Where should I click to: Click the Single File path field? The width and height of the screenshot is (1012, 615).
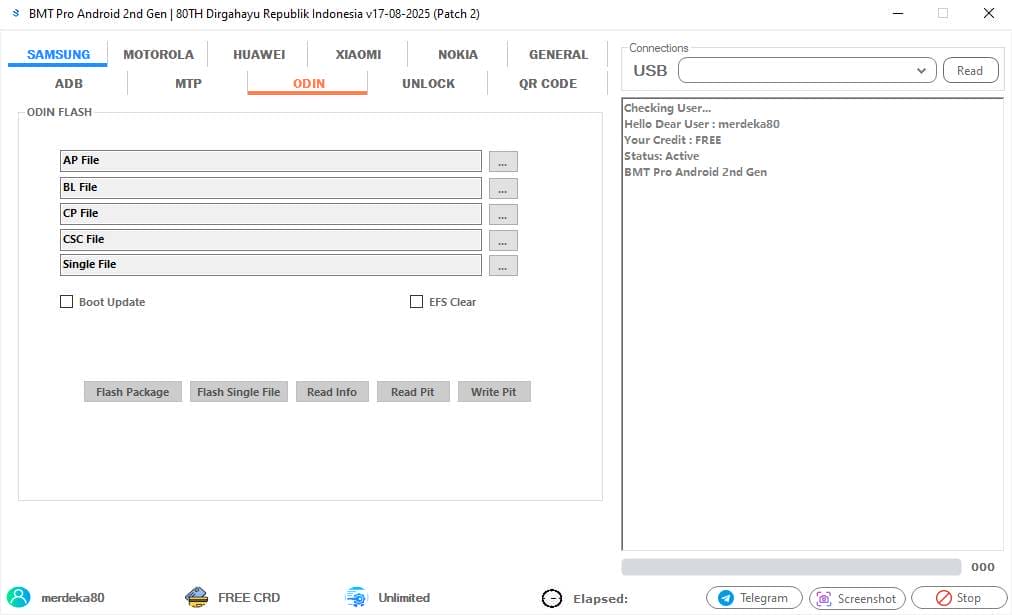[270, 265]
